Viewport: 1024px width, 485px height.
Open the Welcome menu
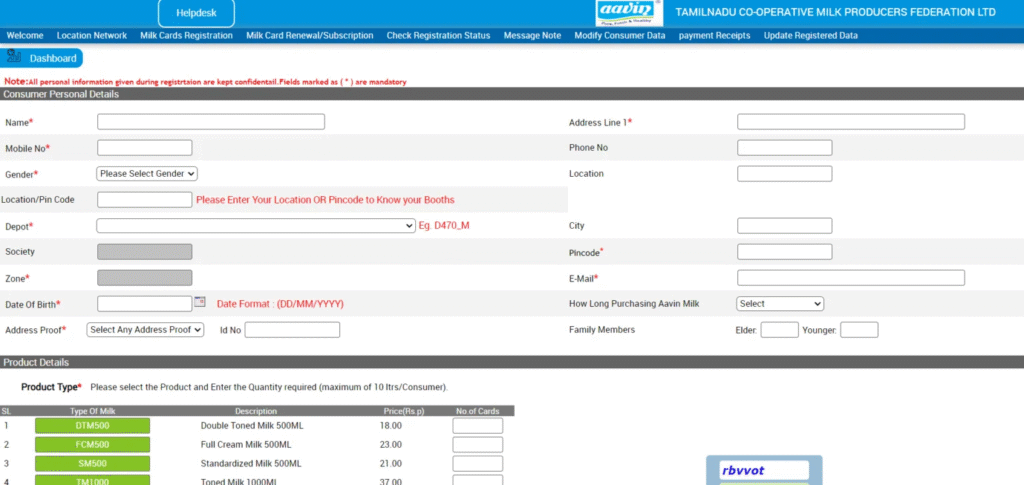pos(25,36)
